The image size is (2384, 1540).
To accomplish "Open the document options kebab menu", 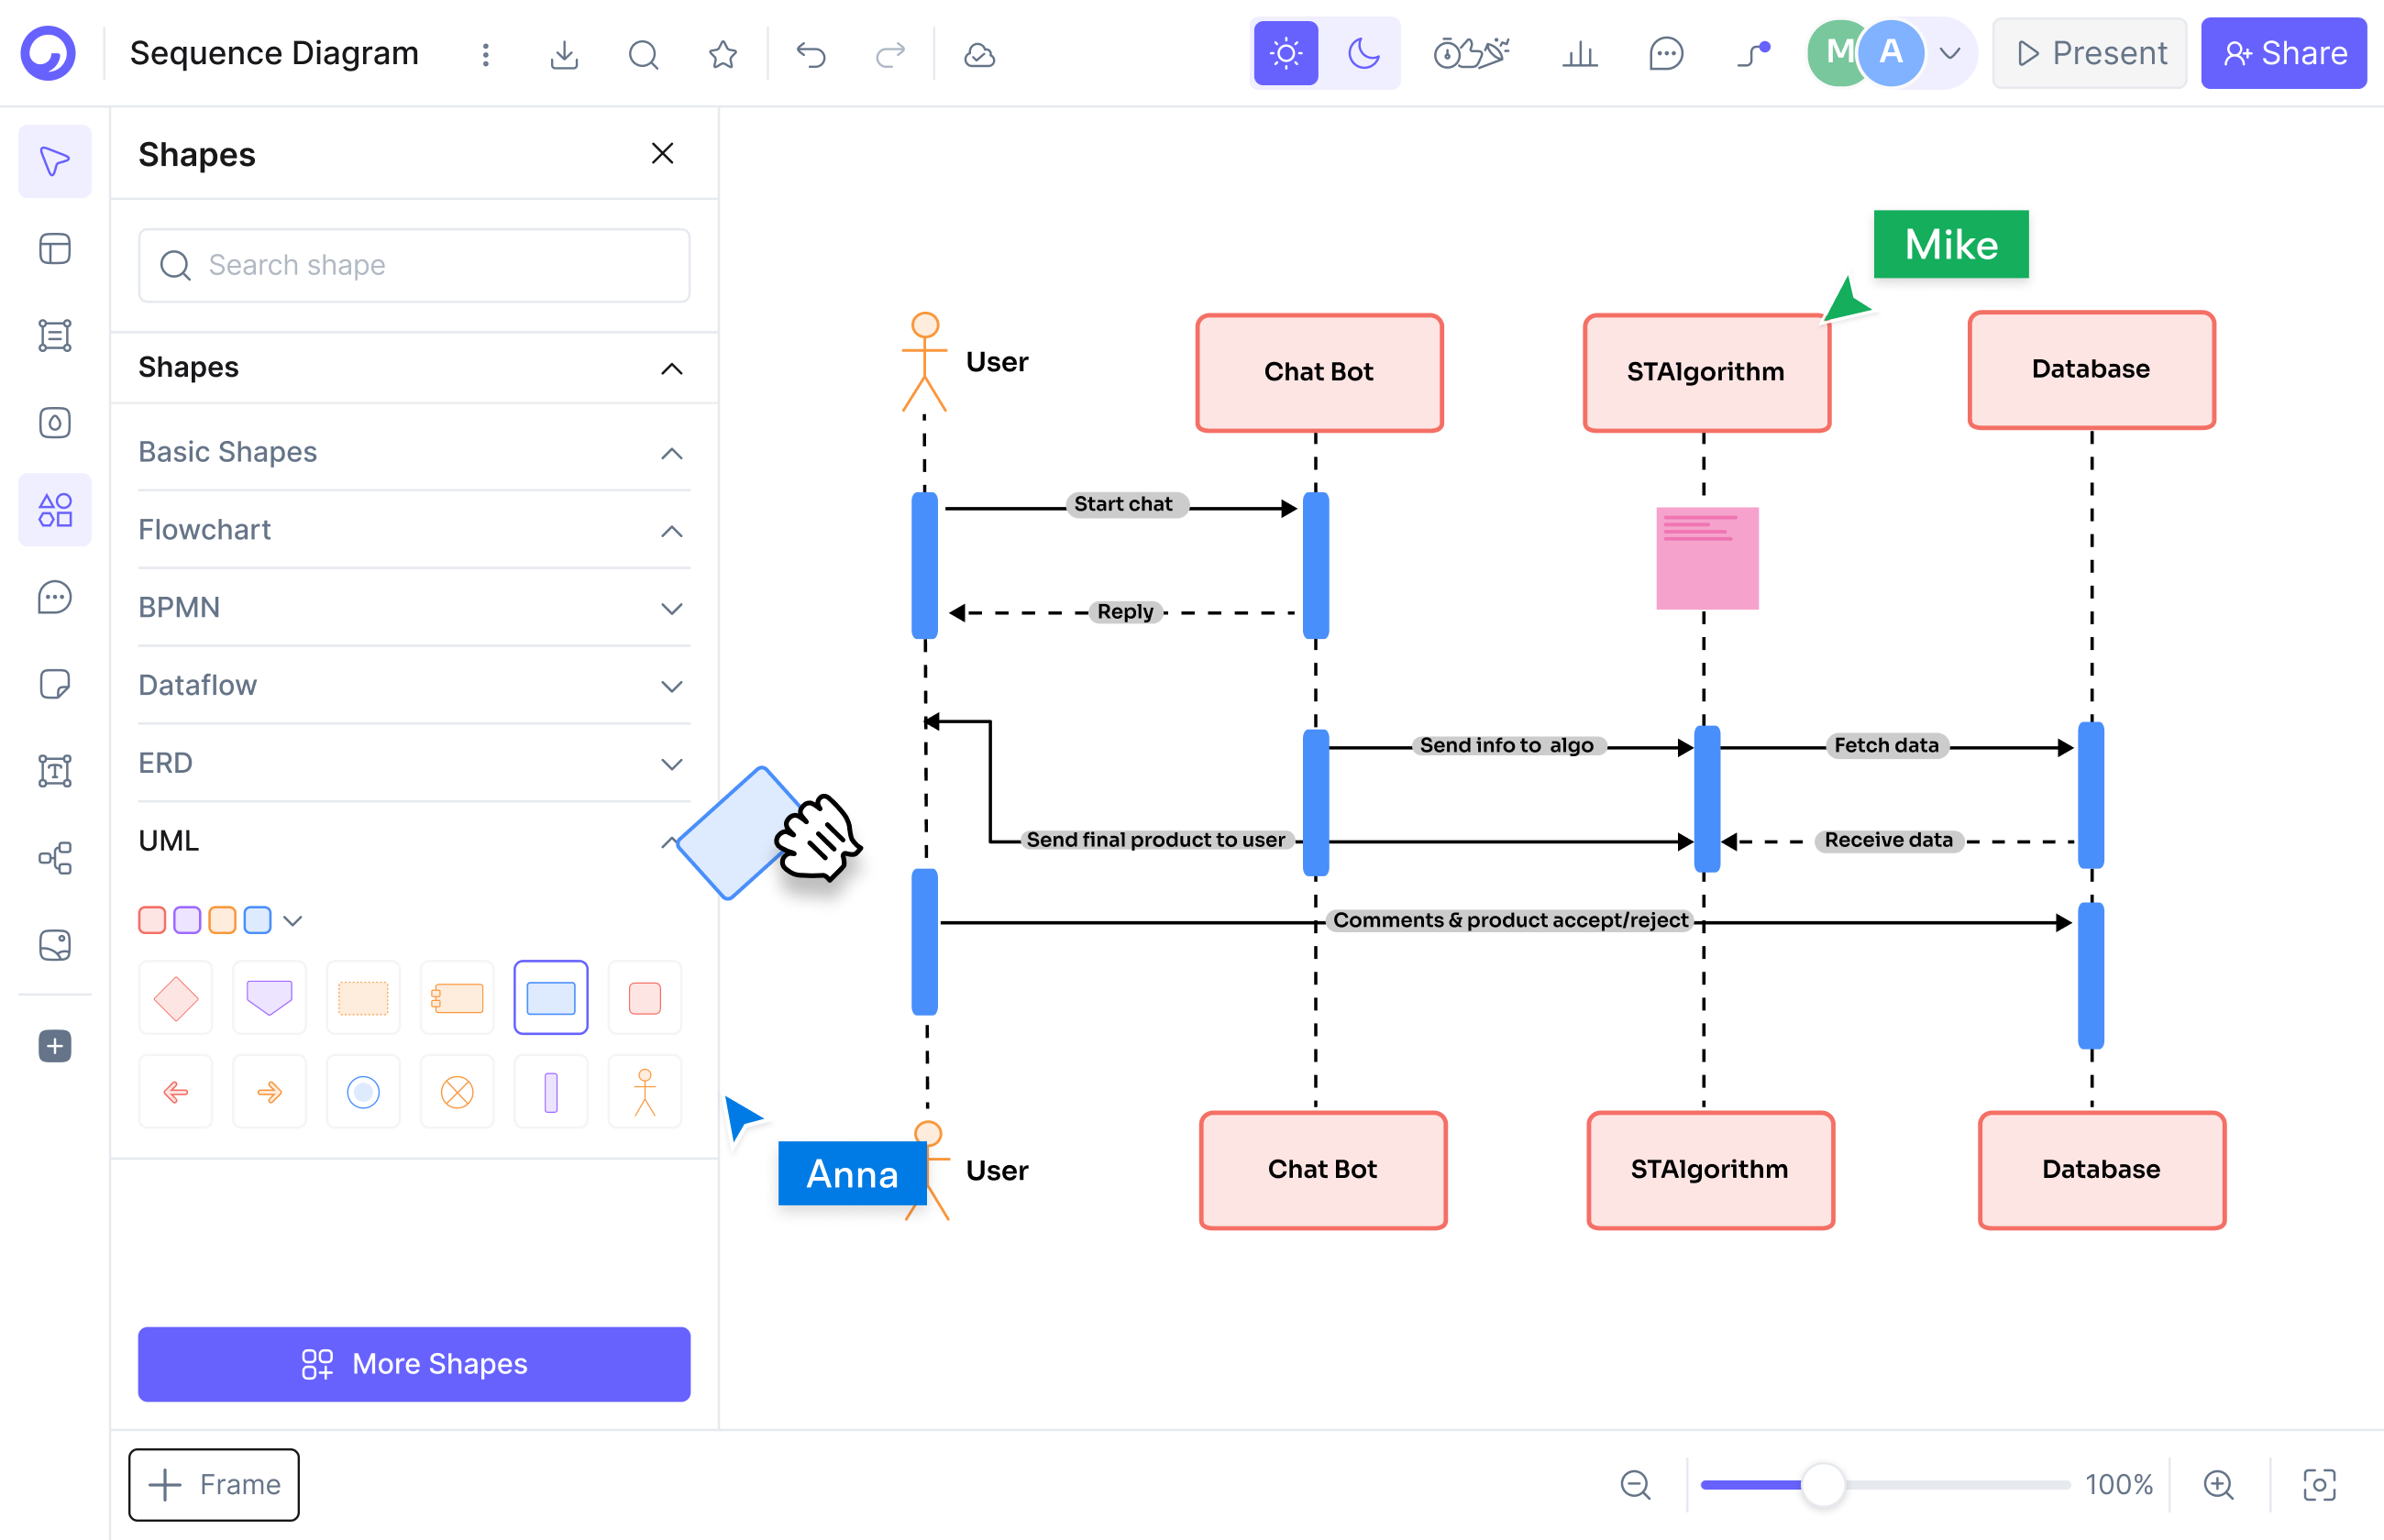I will click(486, 54).
